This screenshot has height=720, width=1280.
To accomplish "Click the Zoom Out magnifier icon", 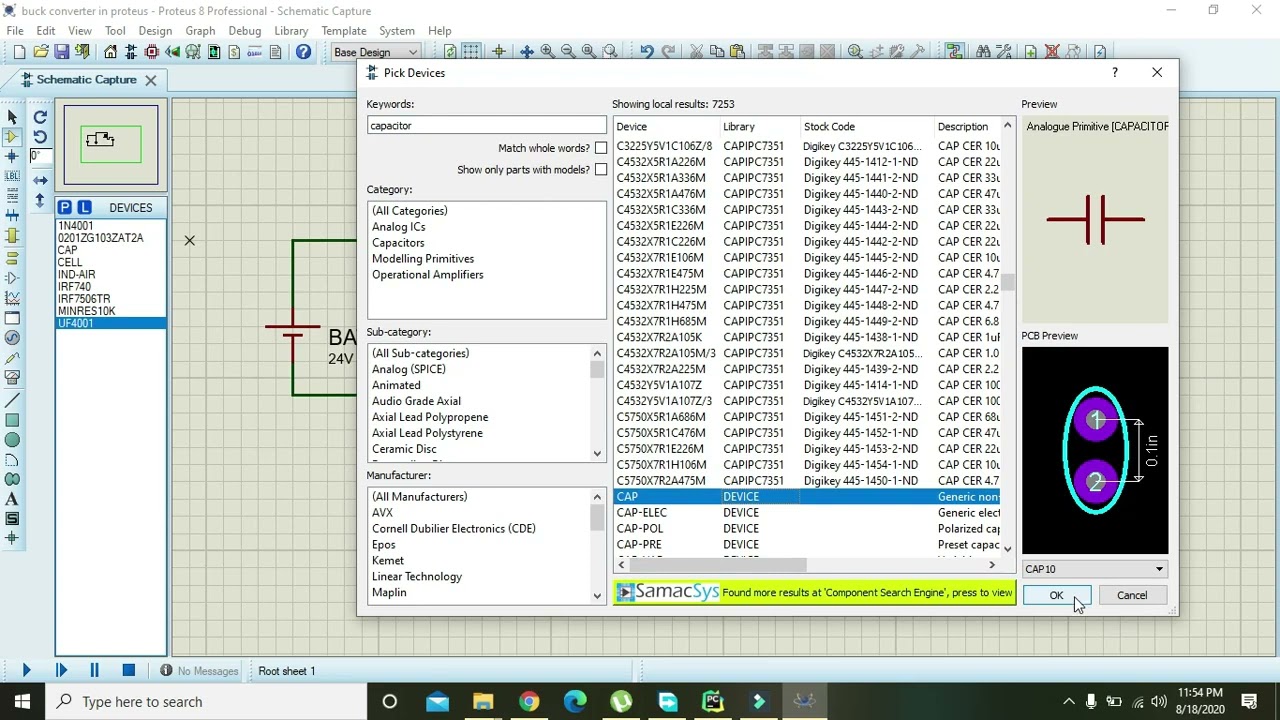I will [x=568, y=52].
